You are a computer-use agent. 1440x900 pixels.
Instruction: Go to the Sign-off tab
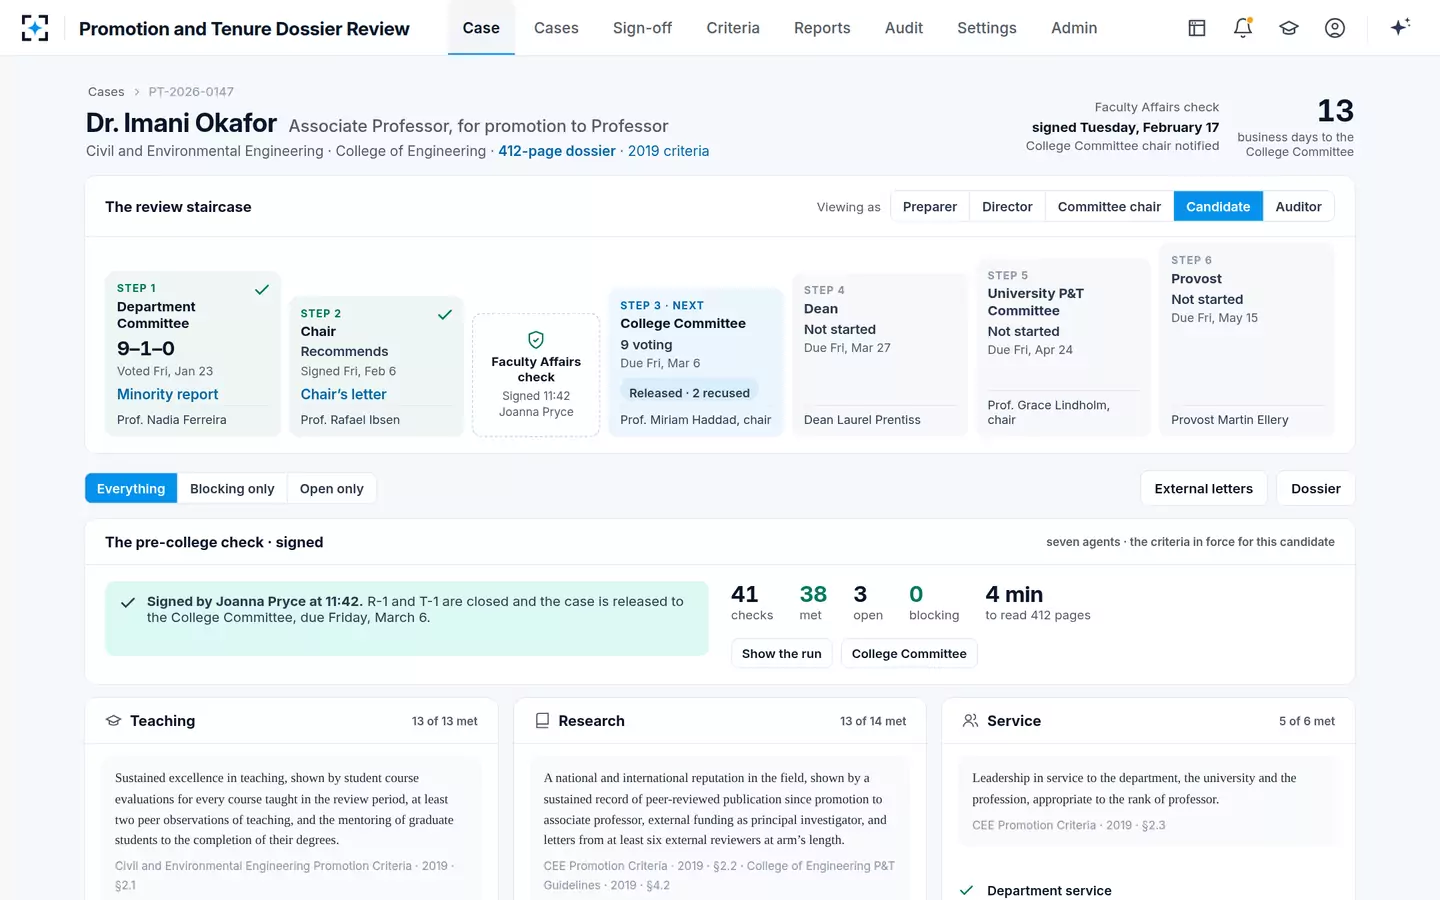(642, 28)
